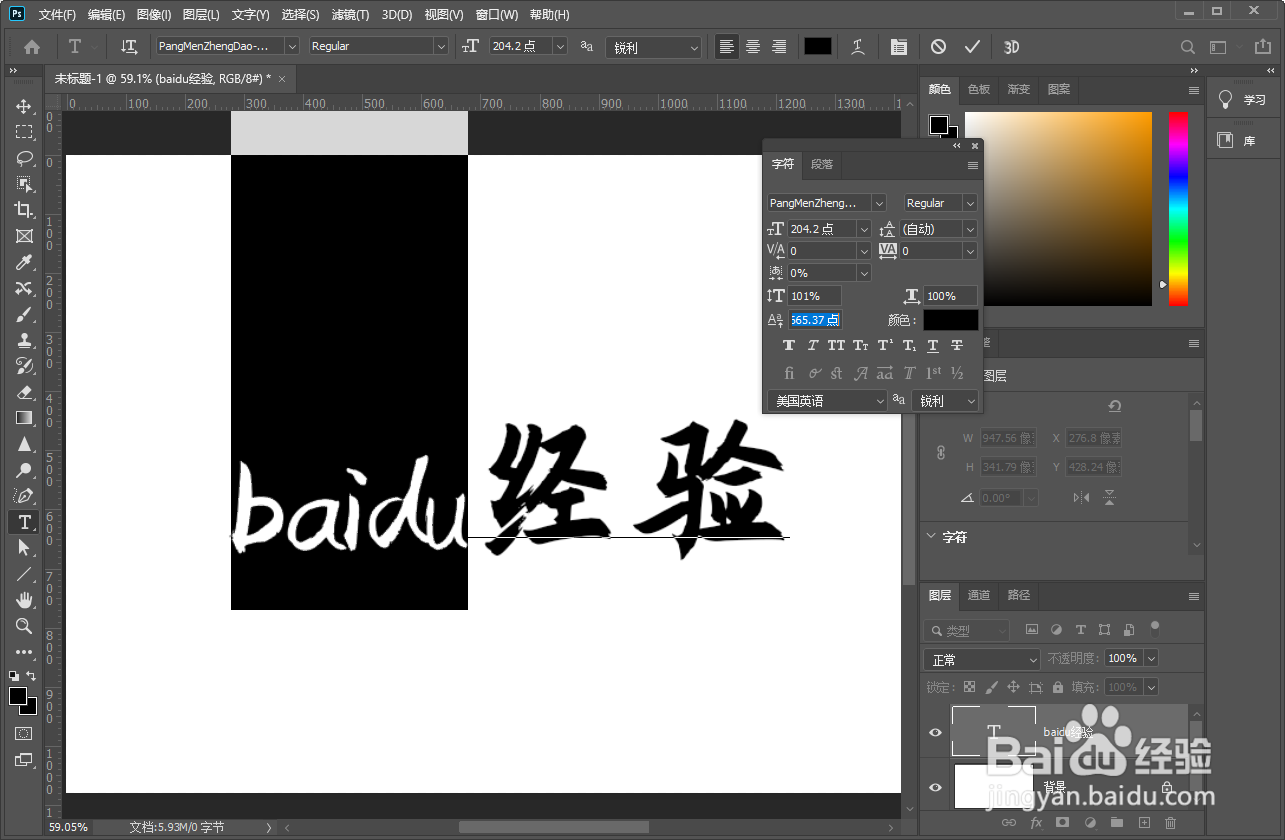Screen dimensions: 1285x840
Task: Select the Clone Stamp tool
Action: [24, 340]
